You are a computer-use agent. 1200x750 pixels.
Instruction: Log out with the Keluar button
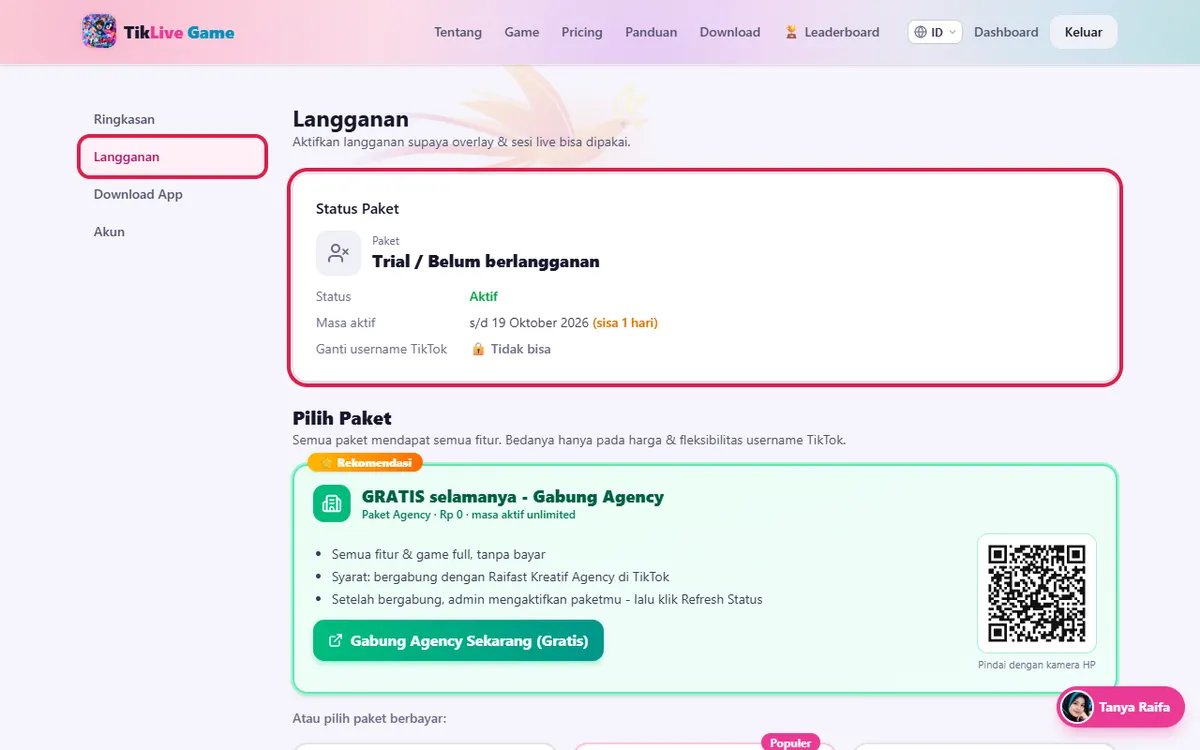[1083, 32]
